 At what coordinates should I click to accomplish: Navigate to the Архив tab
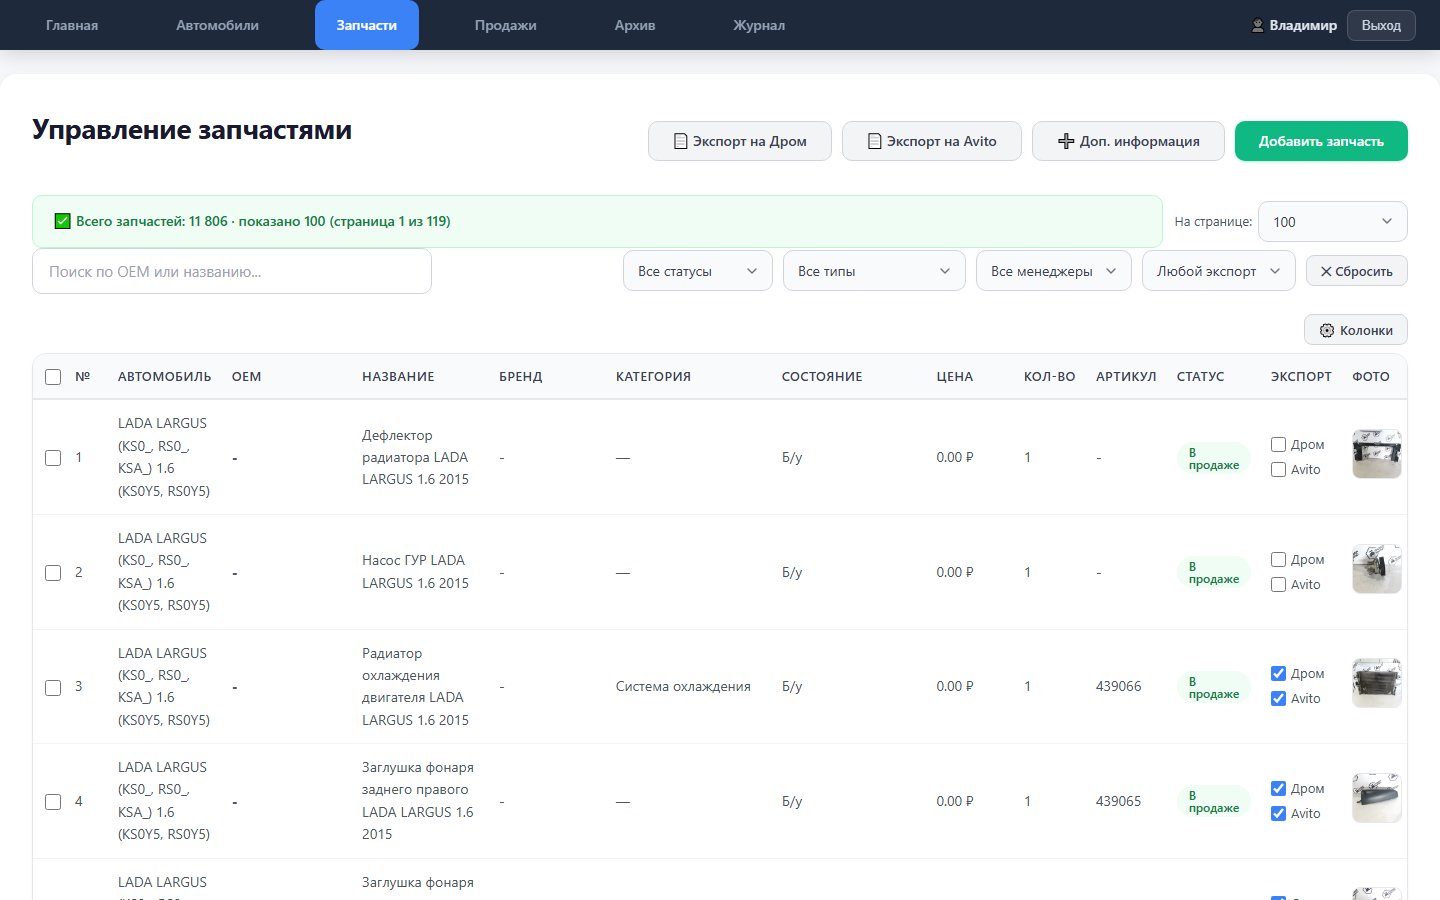pyautogui.click(x=635, y=25)
